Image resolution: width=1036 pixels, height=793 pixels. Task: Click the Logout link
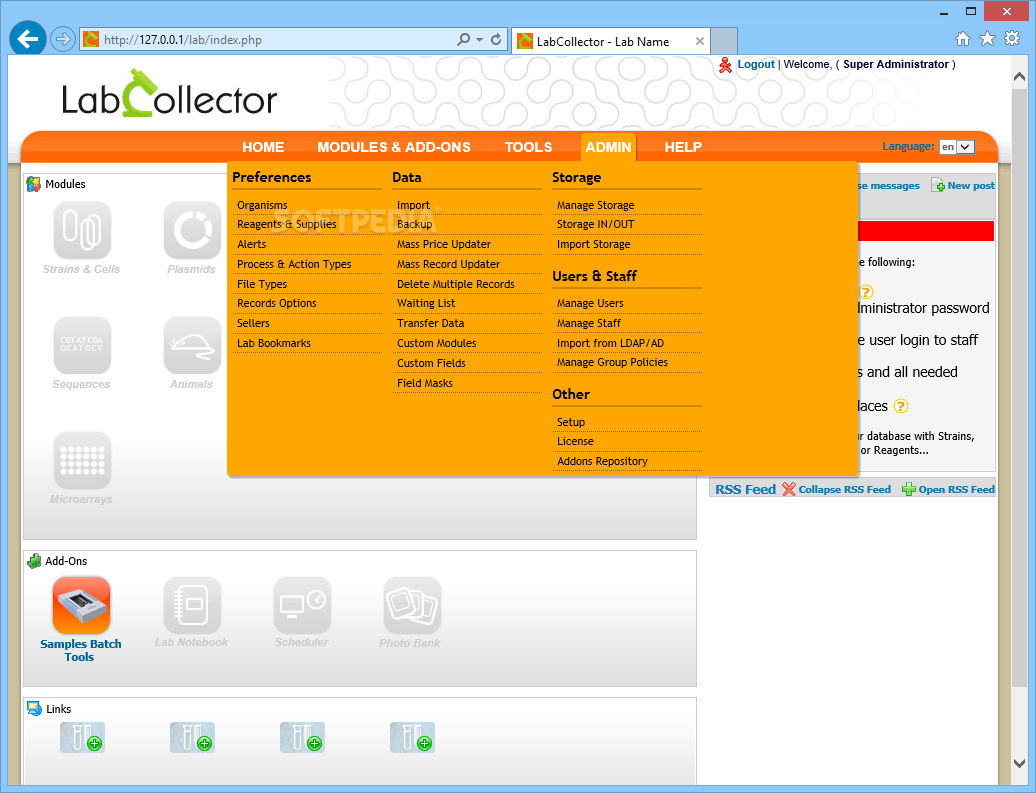tap(756, 64)
